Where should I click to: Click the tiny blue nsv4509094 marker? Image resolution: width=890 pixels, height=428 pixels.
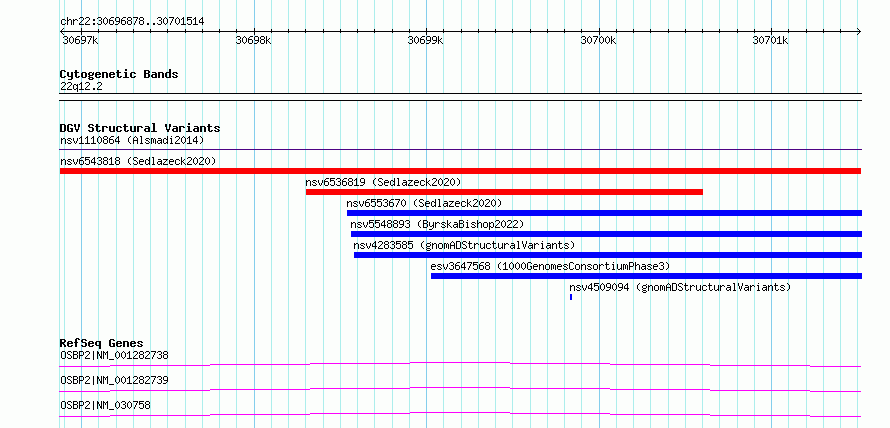570,297
